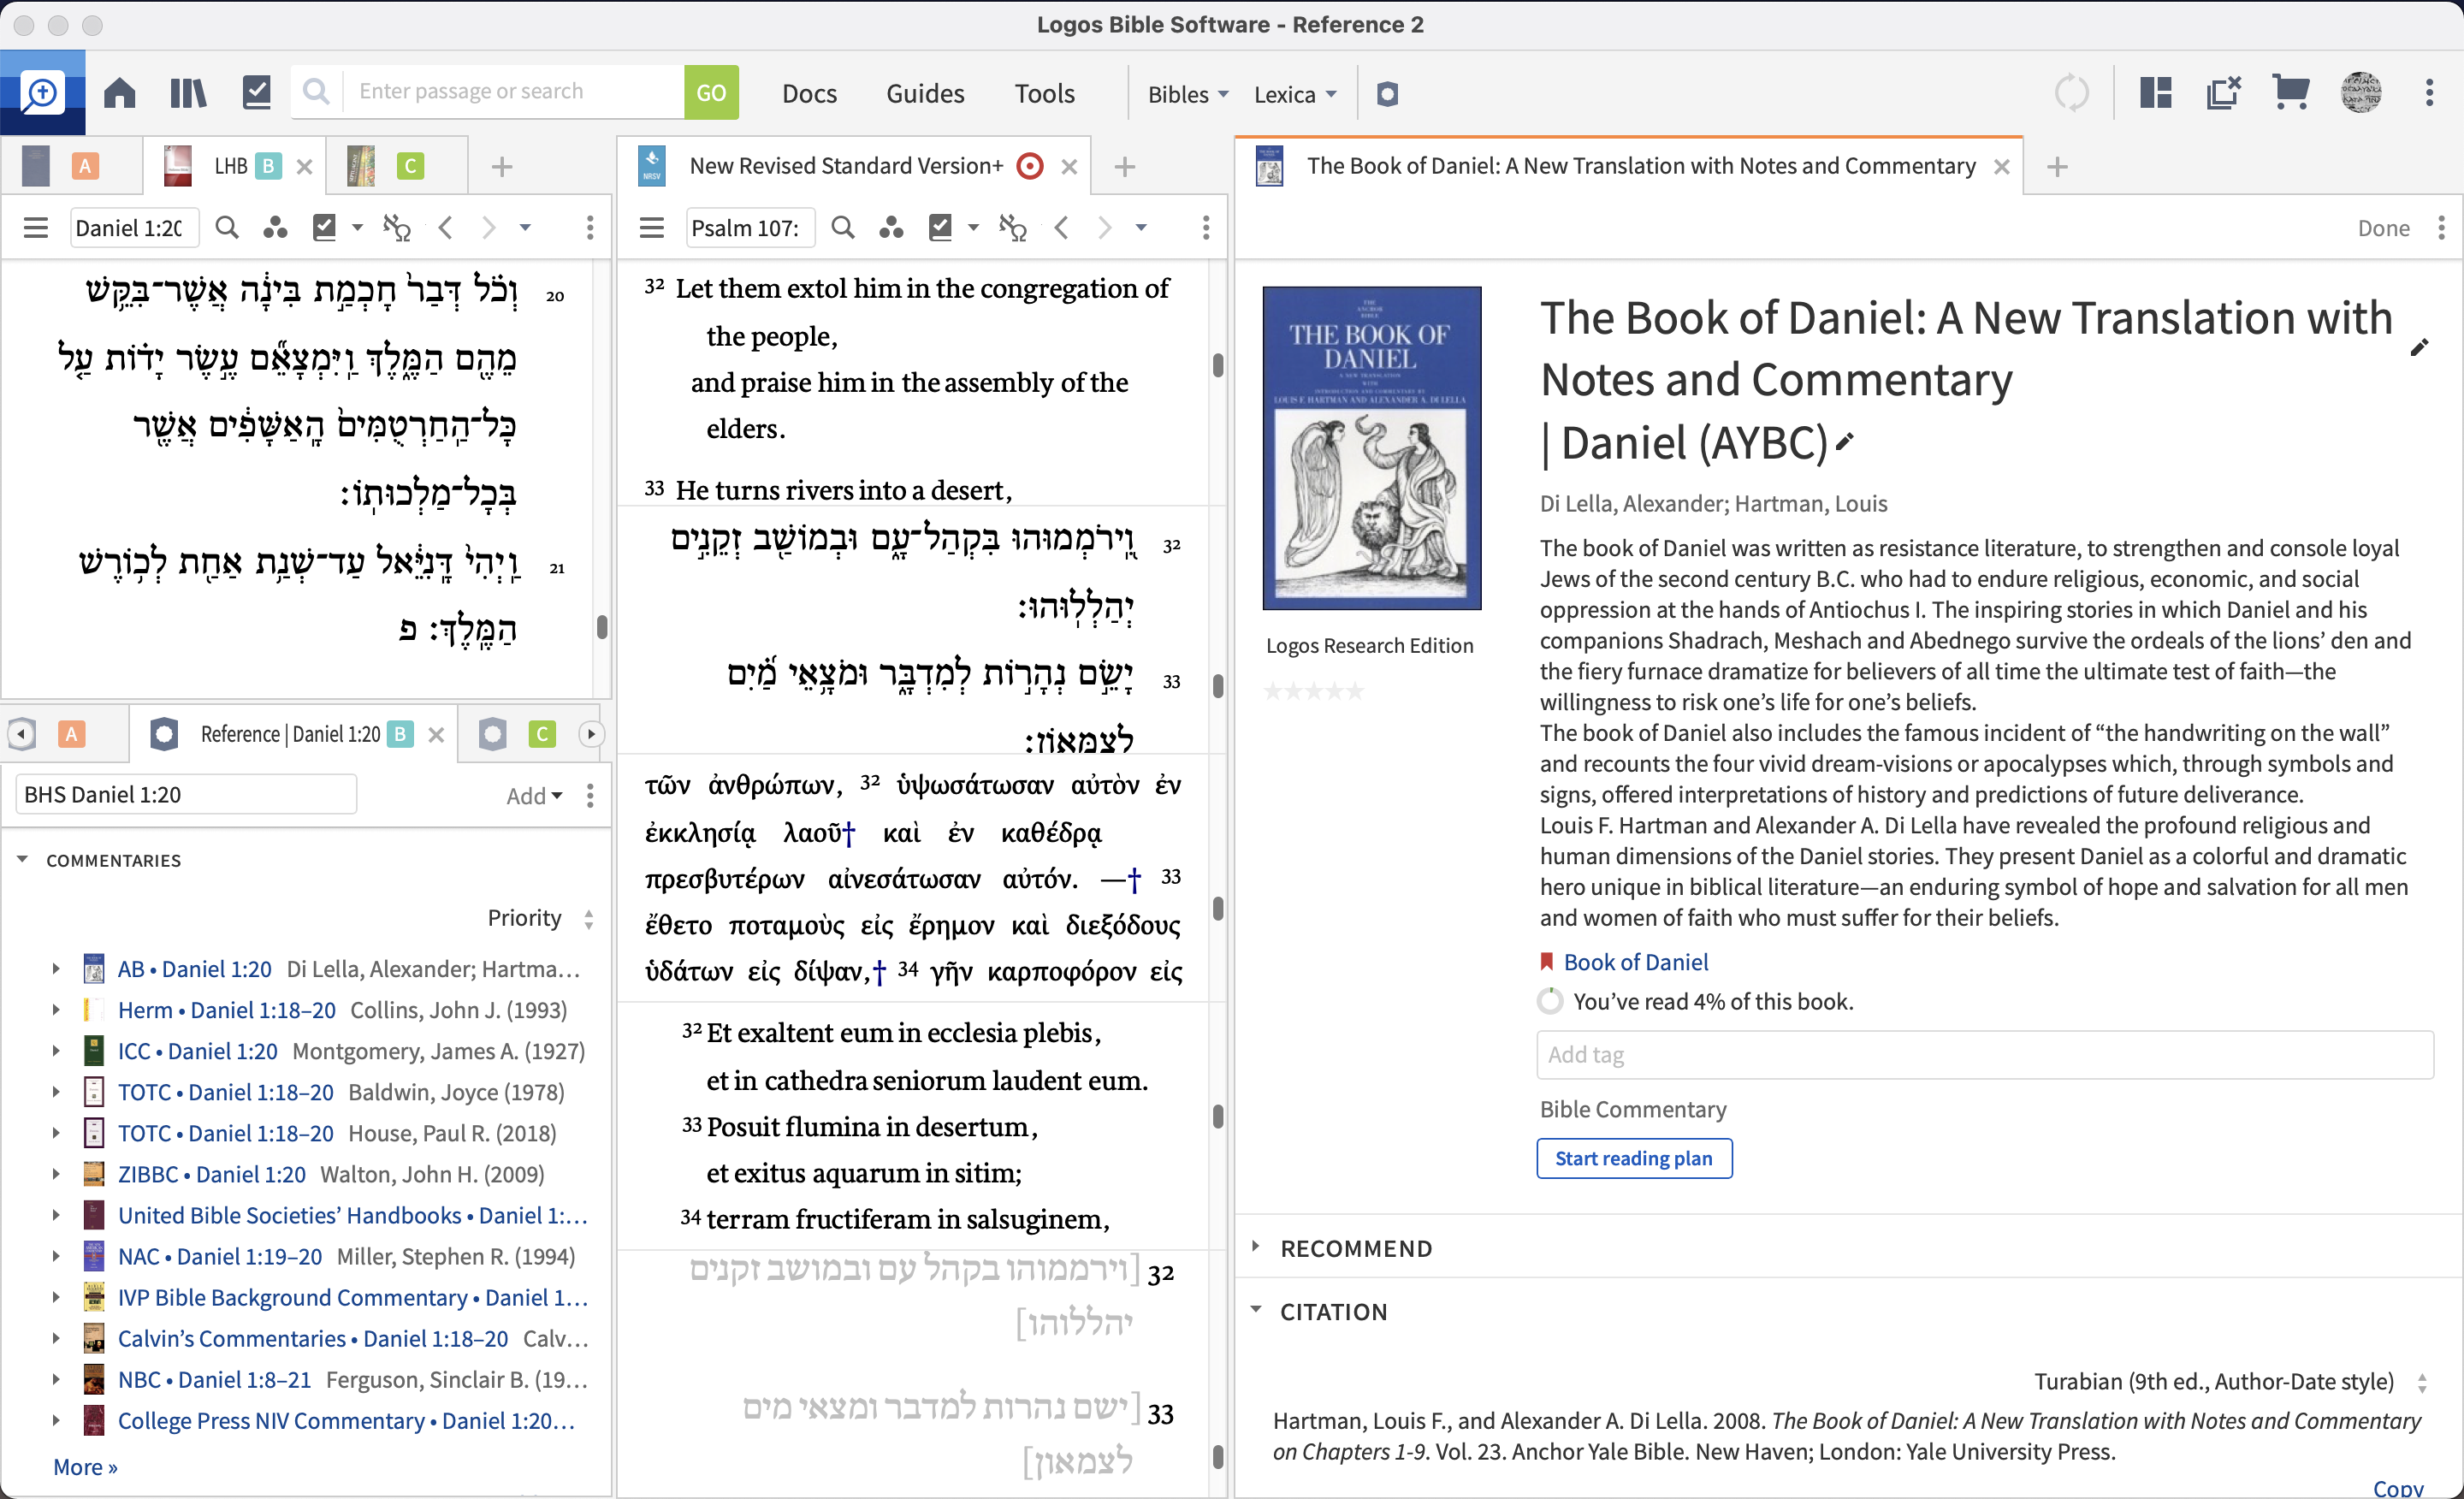Open the LHB panel menu (hamburger icon)

(36, 228)
